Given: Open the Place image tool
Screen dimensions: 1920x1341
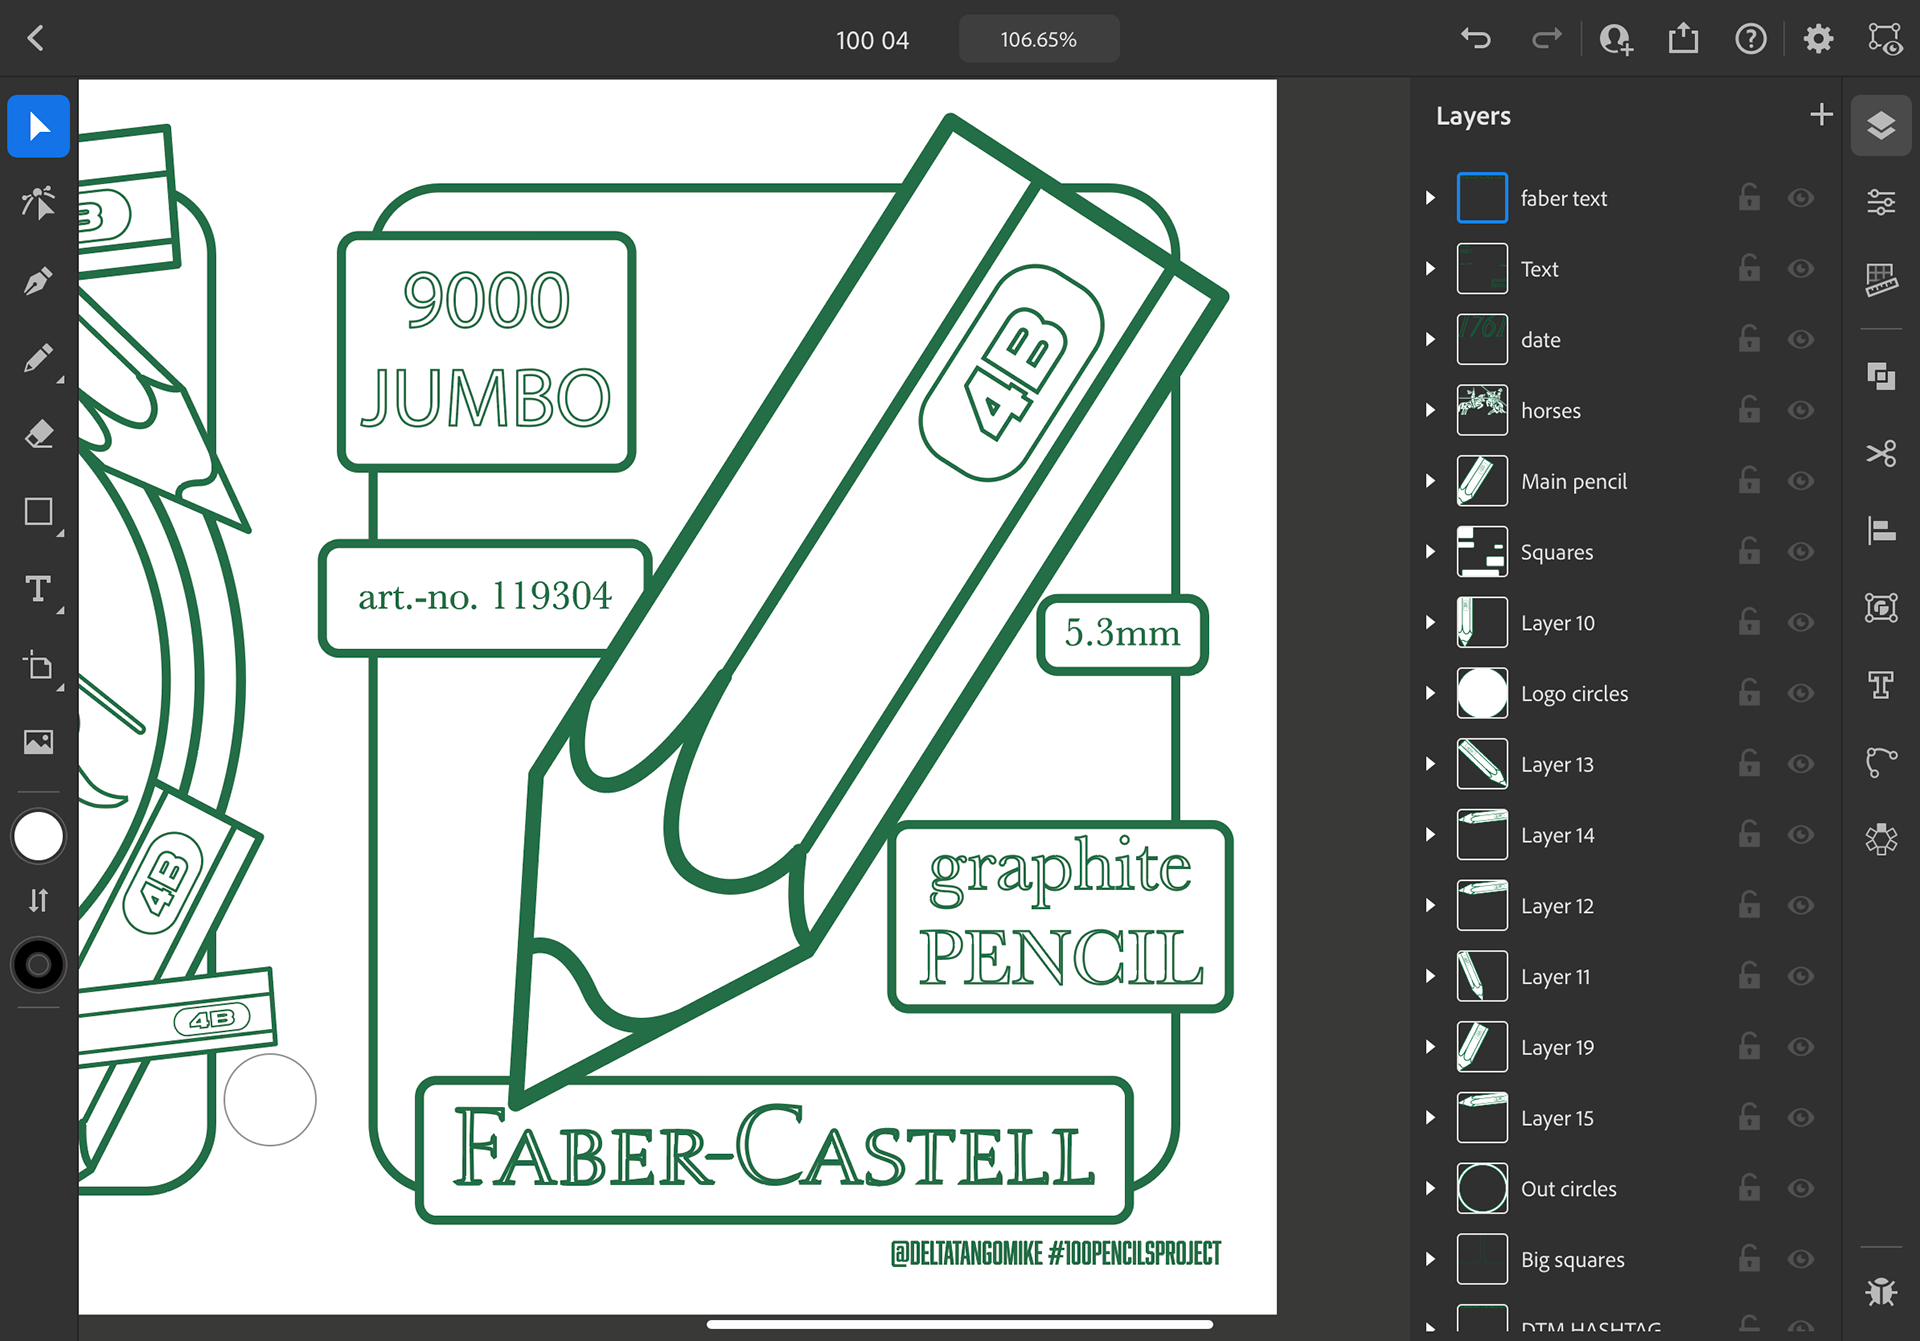Looking at the screenshot, I should [38, 742].
